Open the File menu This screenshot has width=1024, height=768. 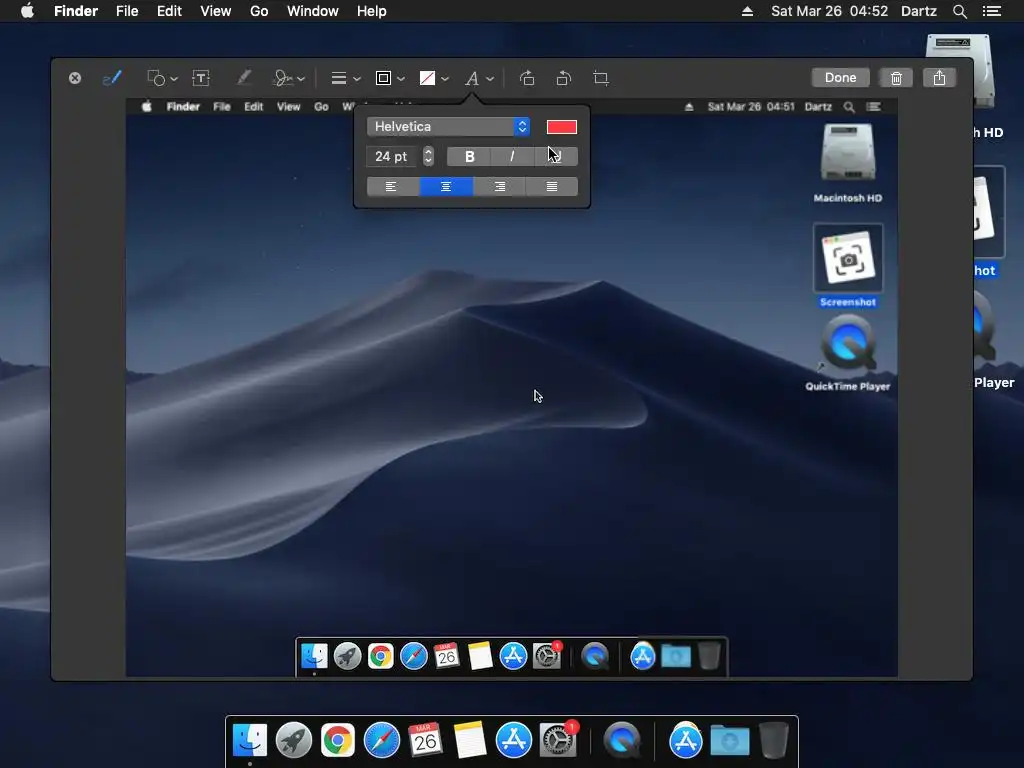click(127, 11)
